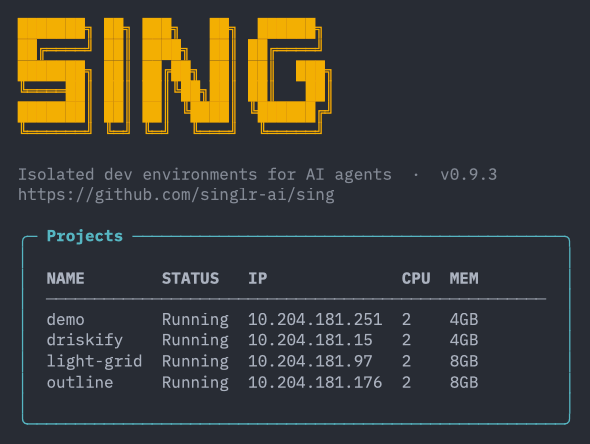Select the driskify project name
Screen dimensions: 590x444
click(x=85, y=340)
